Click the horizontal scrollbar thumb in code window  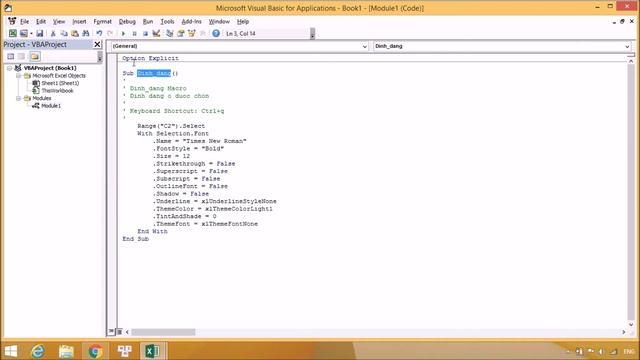(163, 332)
